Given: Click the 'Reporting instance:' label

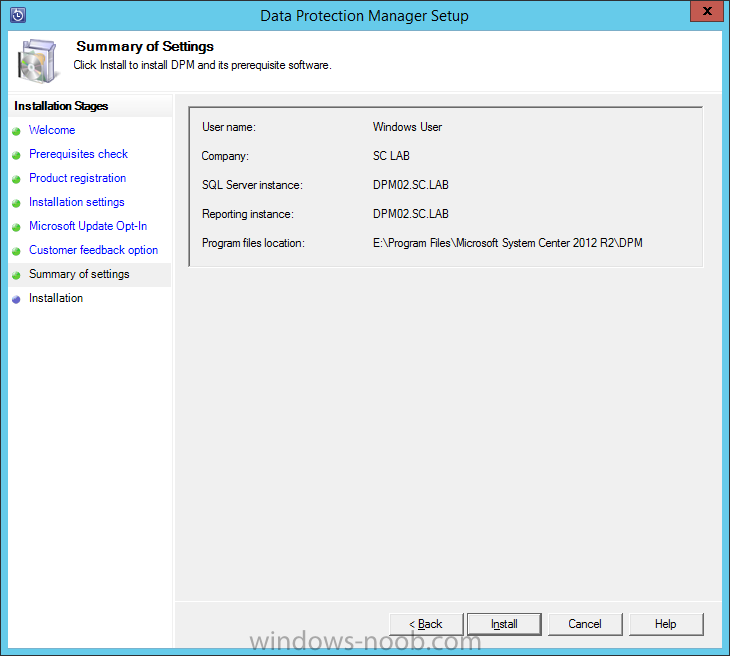Looking at the screenshot, I should [248, 214].
